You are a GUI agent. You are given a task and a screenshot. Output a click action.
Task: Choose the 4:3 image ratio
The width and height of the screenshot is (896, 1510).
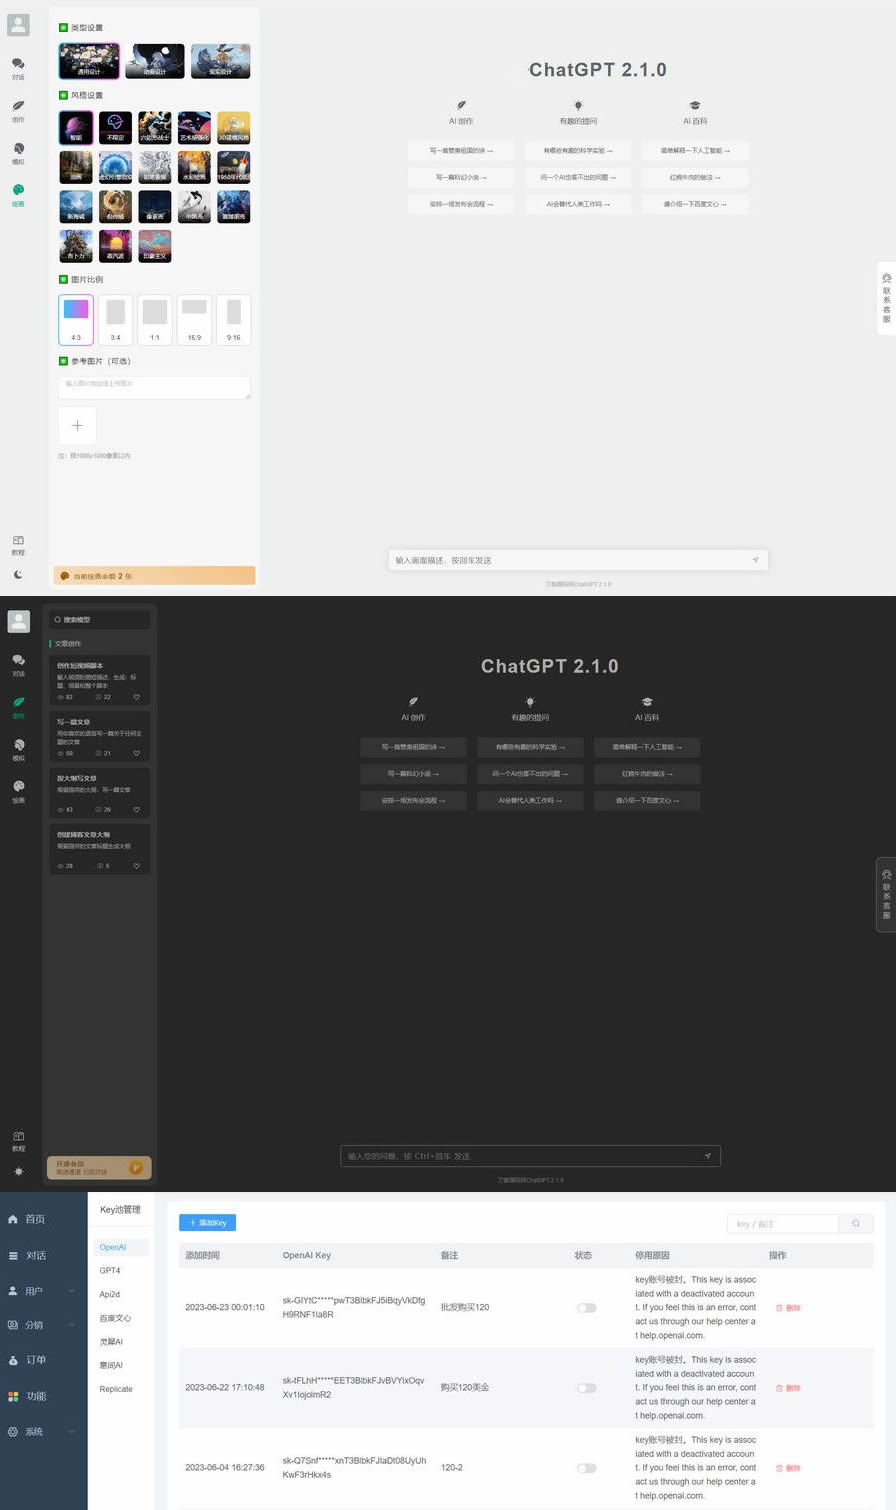click(x=76, y=320)
